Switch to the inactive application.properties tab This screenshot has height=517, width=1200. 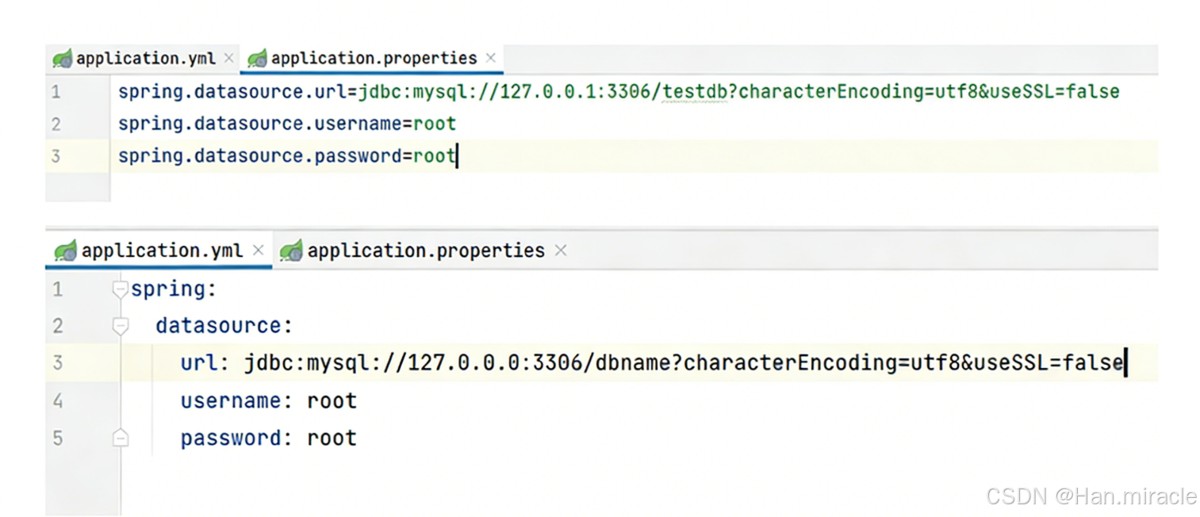pos(425,250)
